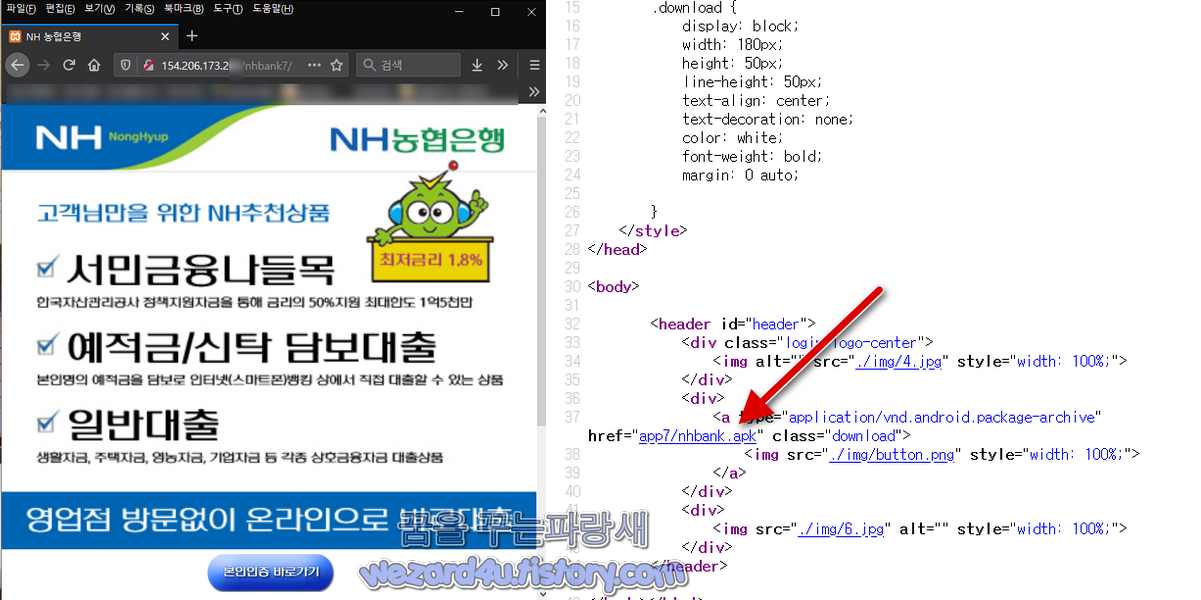The height and width of the screenshot is (600, 1201).
Task: Click the 일반대출 checkbox mark
Action: click(47, 423)
